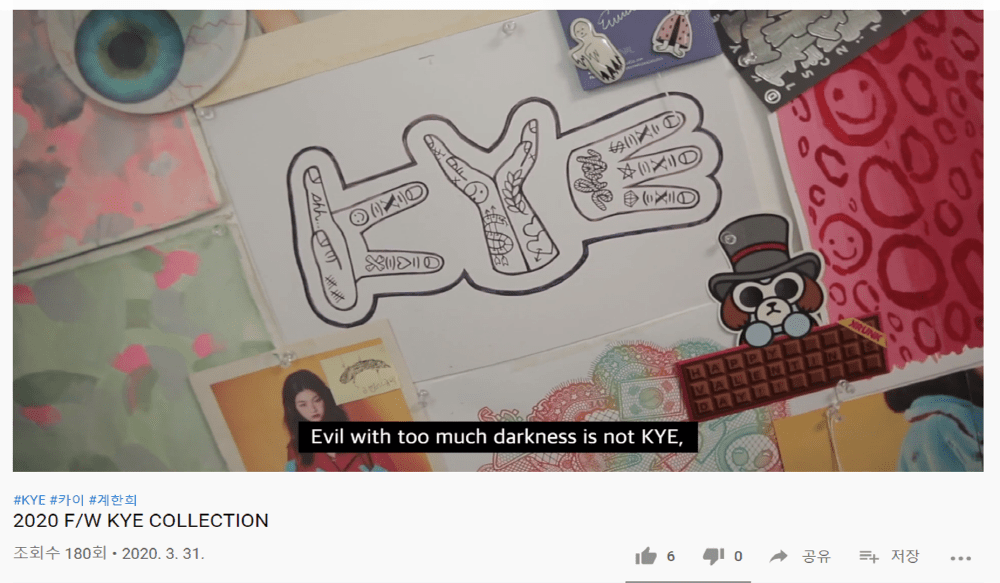Click the 공유 share label
Screen dimensions: 1000x583
pos(816,556)
